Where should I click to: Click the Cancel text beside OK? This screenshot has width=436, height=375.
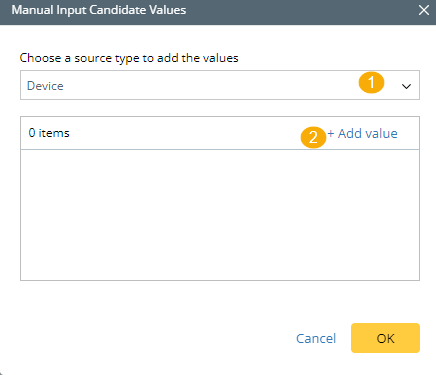(x=316, y=338)
